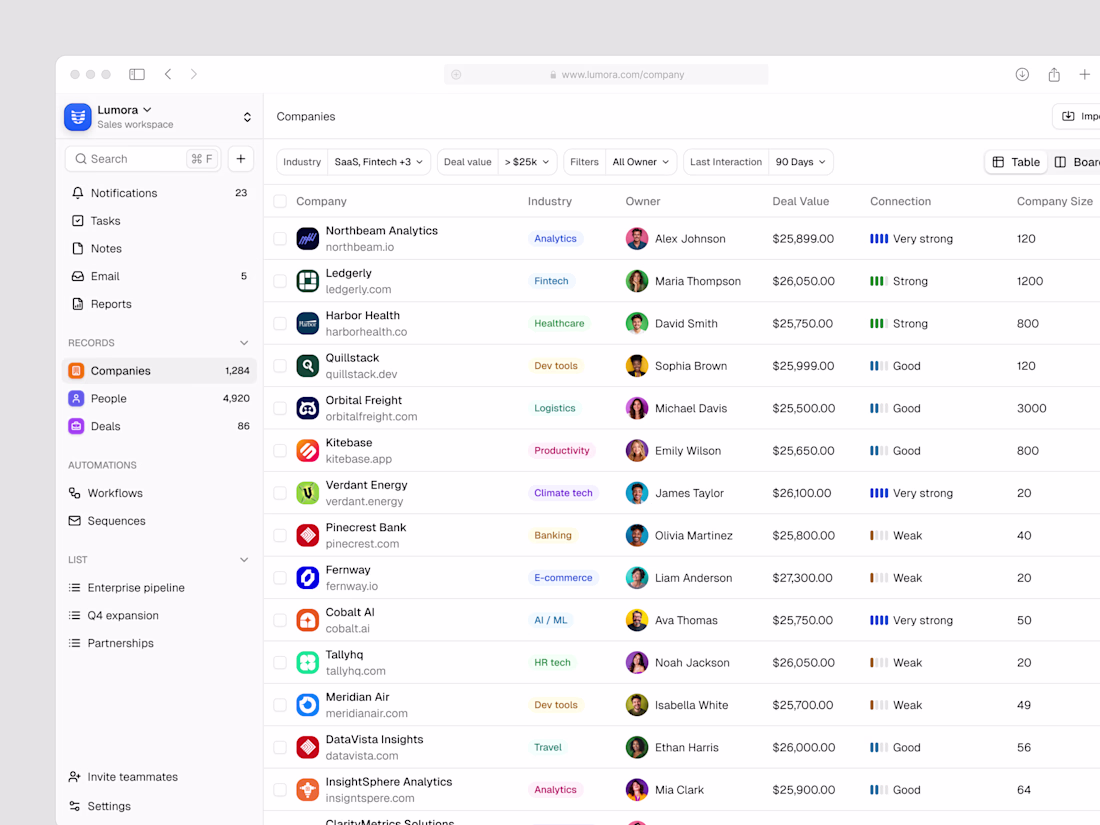Click the sidebar Search field
This screenshot has width=1100, height=825.
point(143,159)
